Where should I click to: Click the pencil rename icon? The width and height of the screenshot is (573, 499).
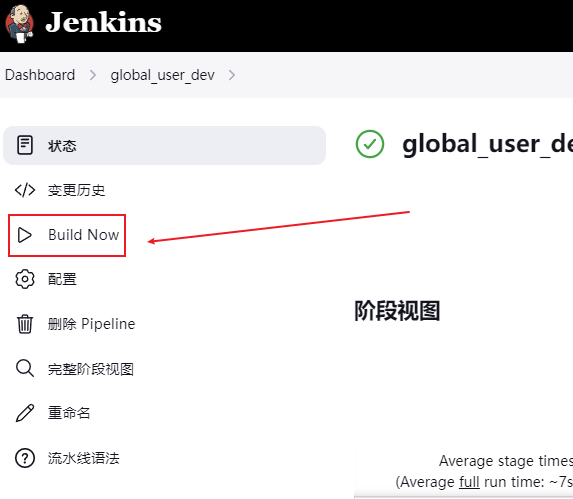[25, 413]
